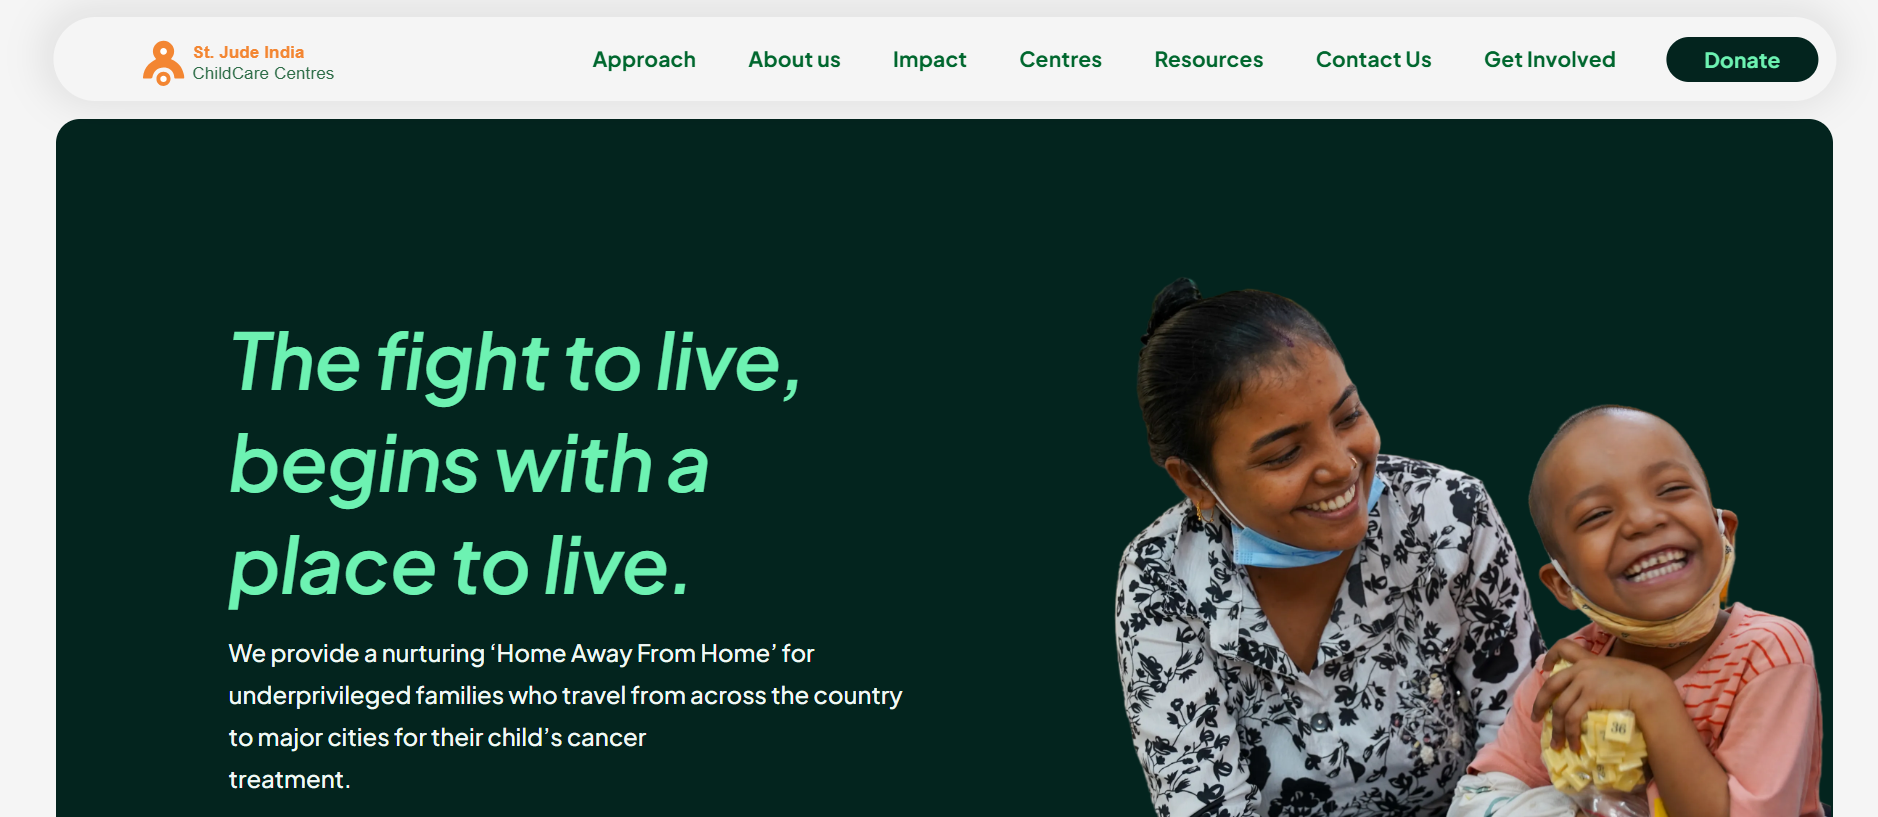This screenshot has height=817, width=1878.
Task: Click the 'place to live.' headline line
Action: tap(459, 567)
